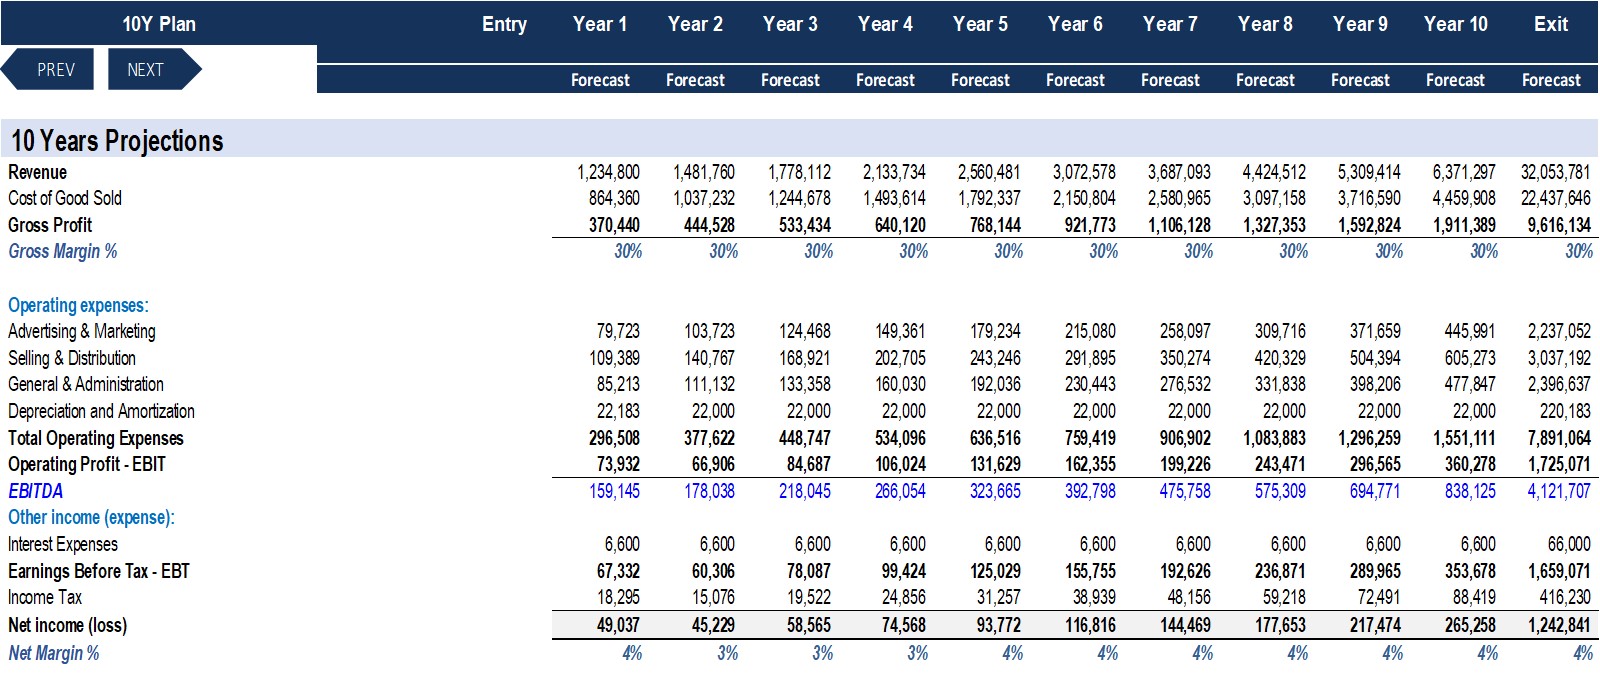Select Exit revenue cell 32,053,781
Image resolution: width=1600 pixels, height=694 pixels.
(x=1555, y=172)
